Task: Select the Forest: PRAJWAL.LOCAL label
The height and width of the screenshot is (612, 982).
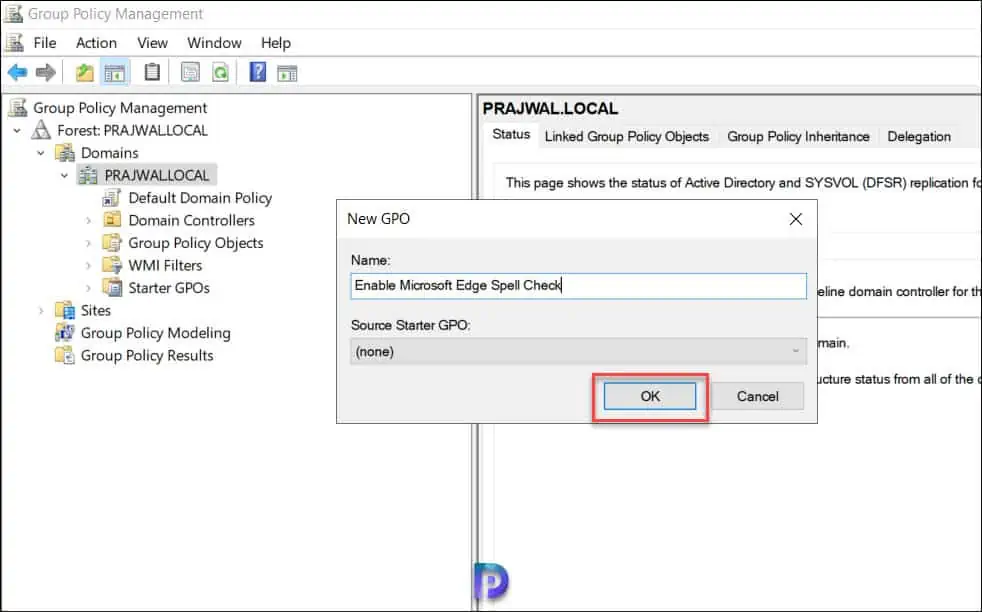Action: (132, 130)
